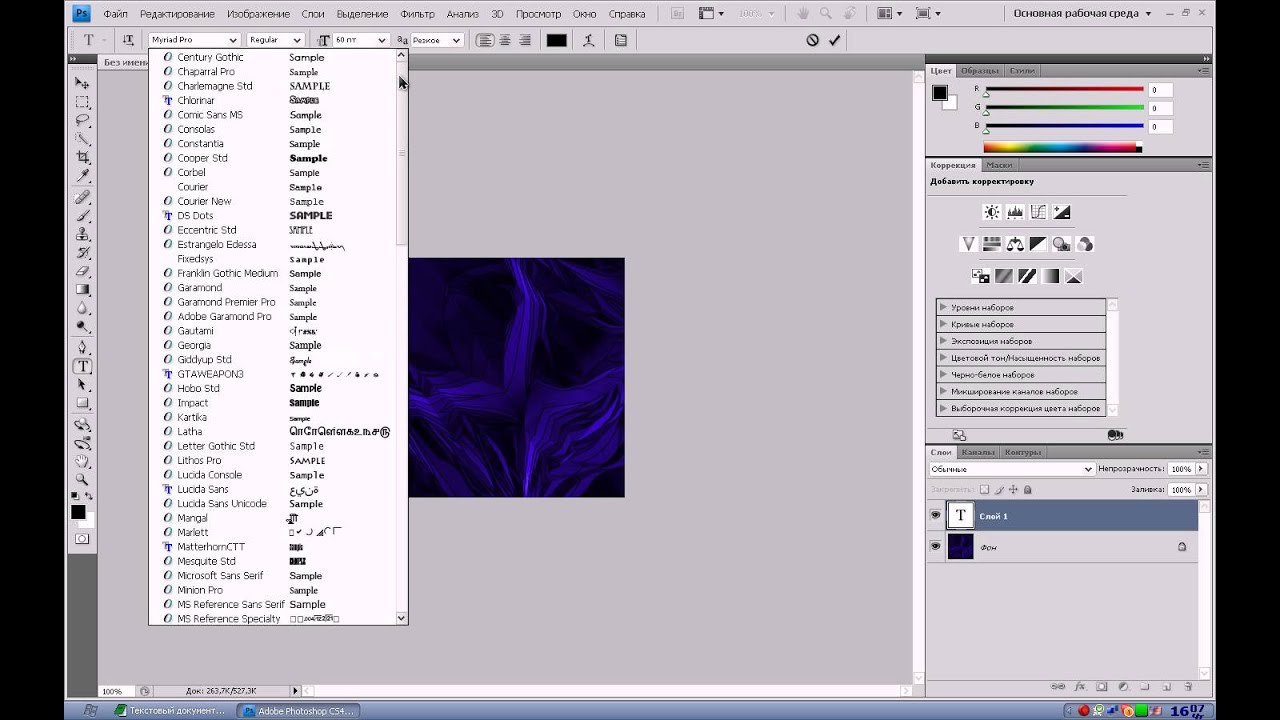Click the layer style fx icon
Viewport: 1280px width, 720px height.
coord(1079,687)
